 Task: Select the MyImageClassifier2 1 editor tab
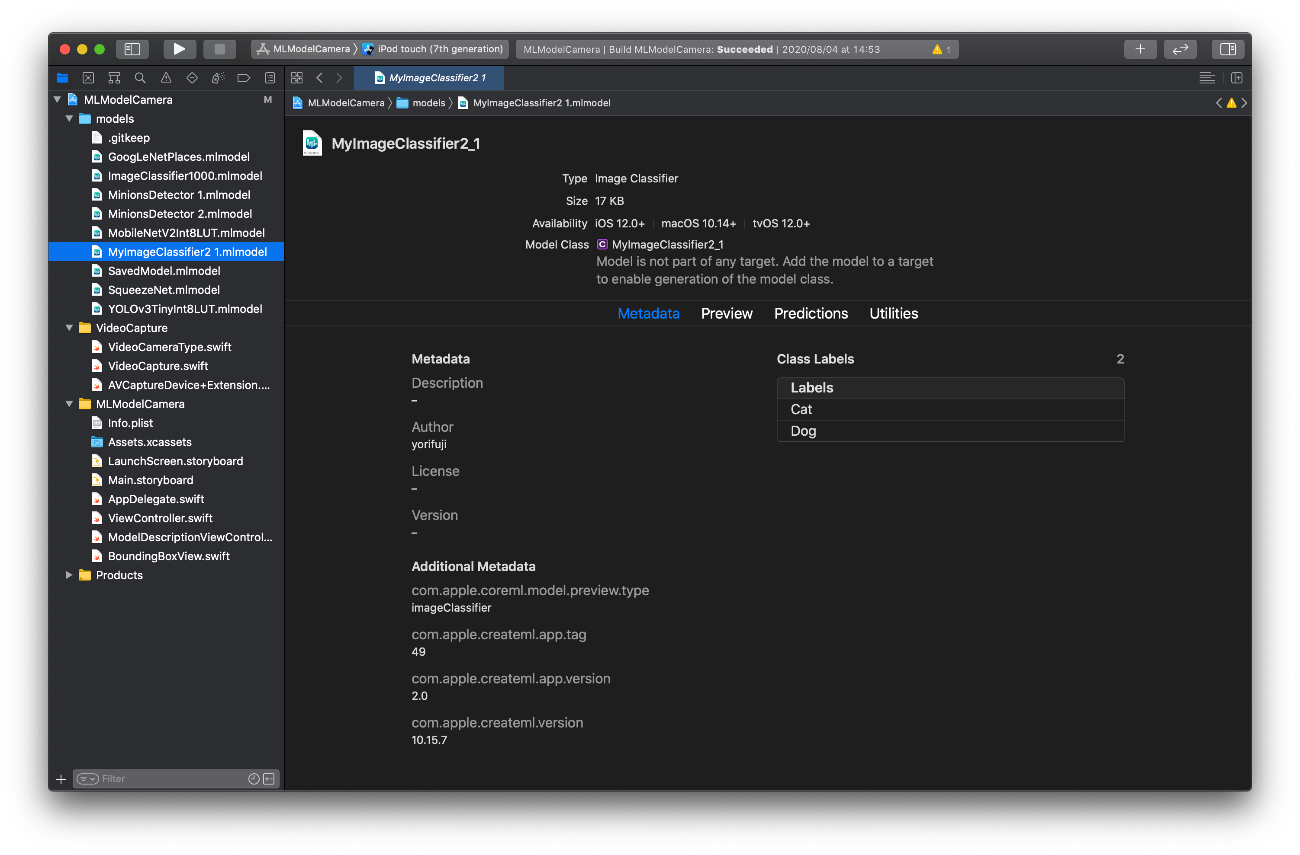429,78
